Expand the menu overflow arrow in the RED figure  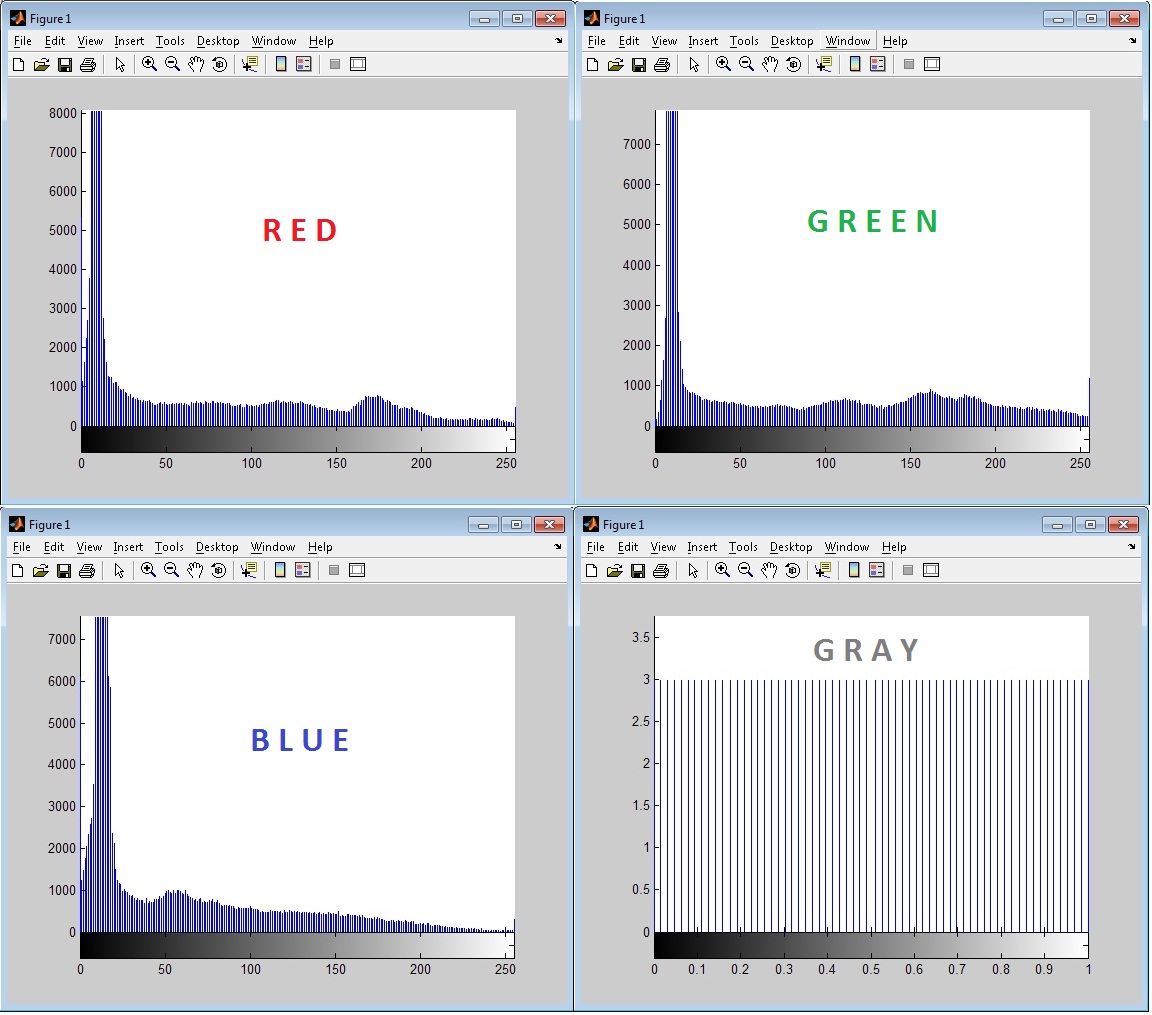click(x=557, y=40)
